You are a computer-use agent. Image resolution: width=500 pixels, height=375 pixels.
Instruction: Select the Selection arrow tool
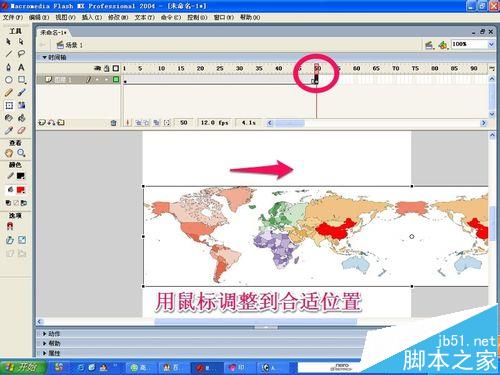[9, 42]
